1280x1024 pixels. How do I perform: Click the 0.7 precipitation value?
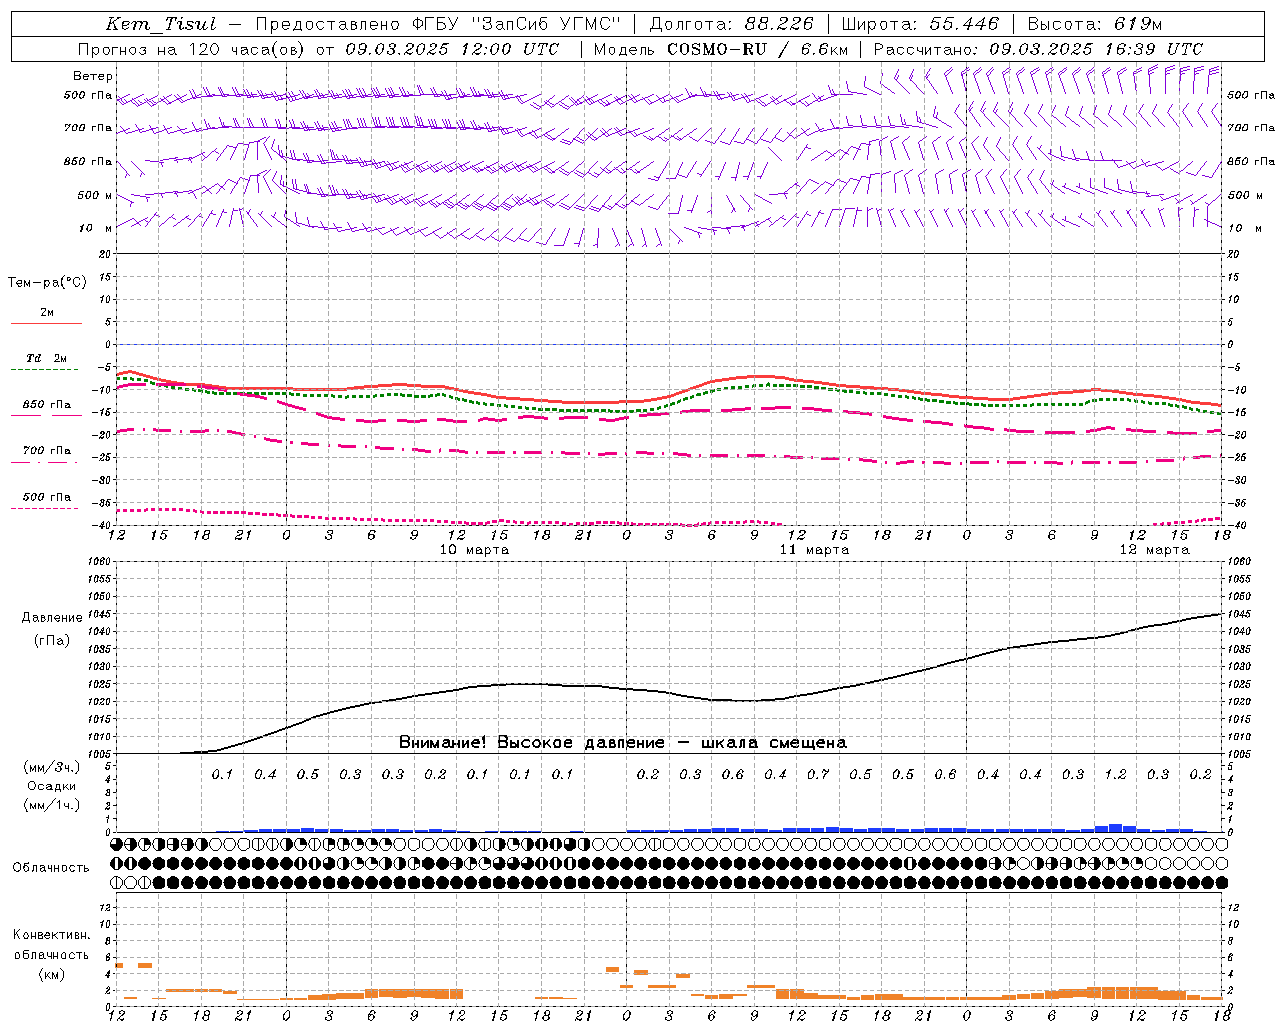click(818, 775)
